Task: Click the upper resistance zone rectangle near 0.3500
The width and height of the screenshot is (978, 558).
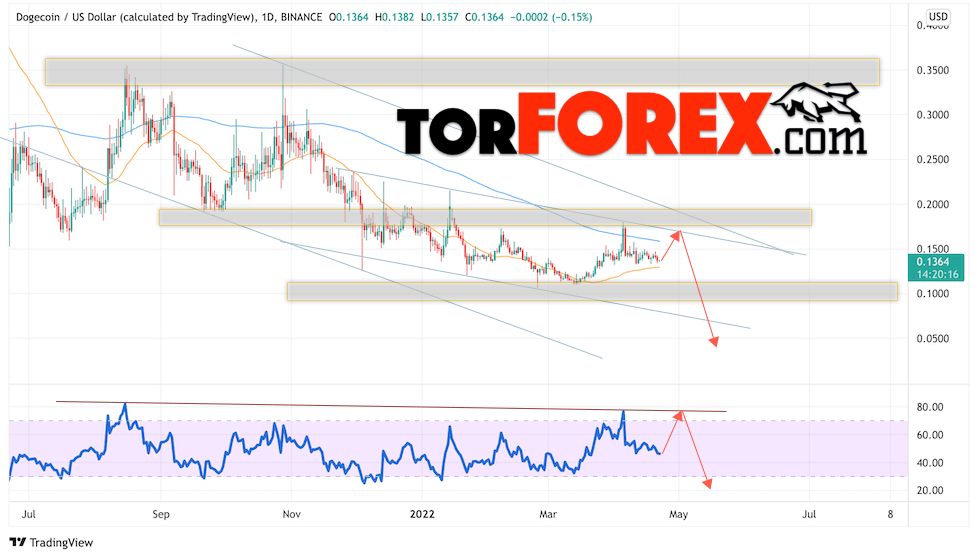Action: [x=462, y=72]
